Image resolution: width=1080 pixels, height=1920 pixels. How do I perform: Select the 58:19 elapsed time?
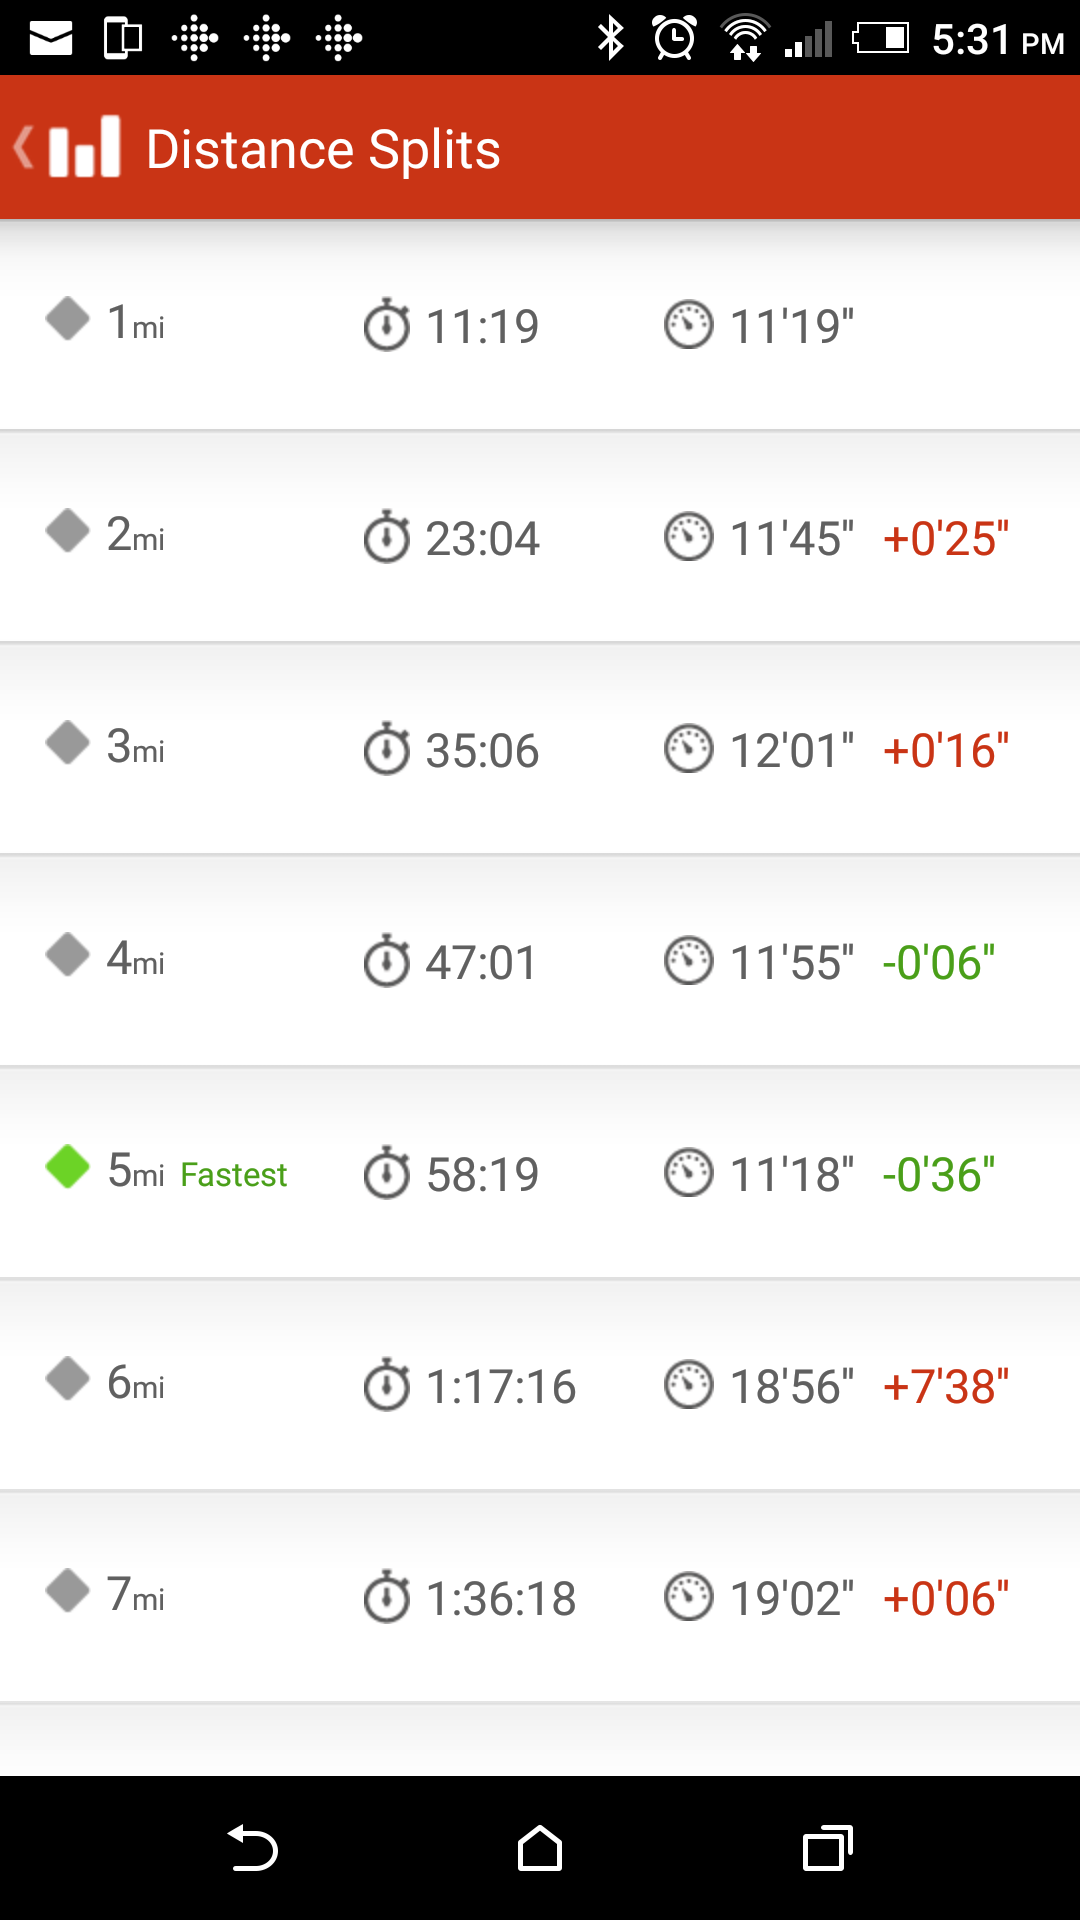pyautogui.click(x=483, y=1175)
